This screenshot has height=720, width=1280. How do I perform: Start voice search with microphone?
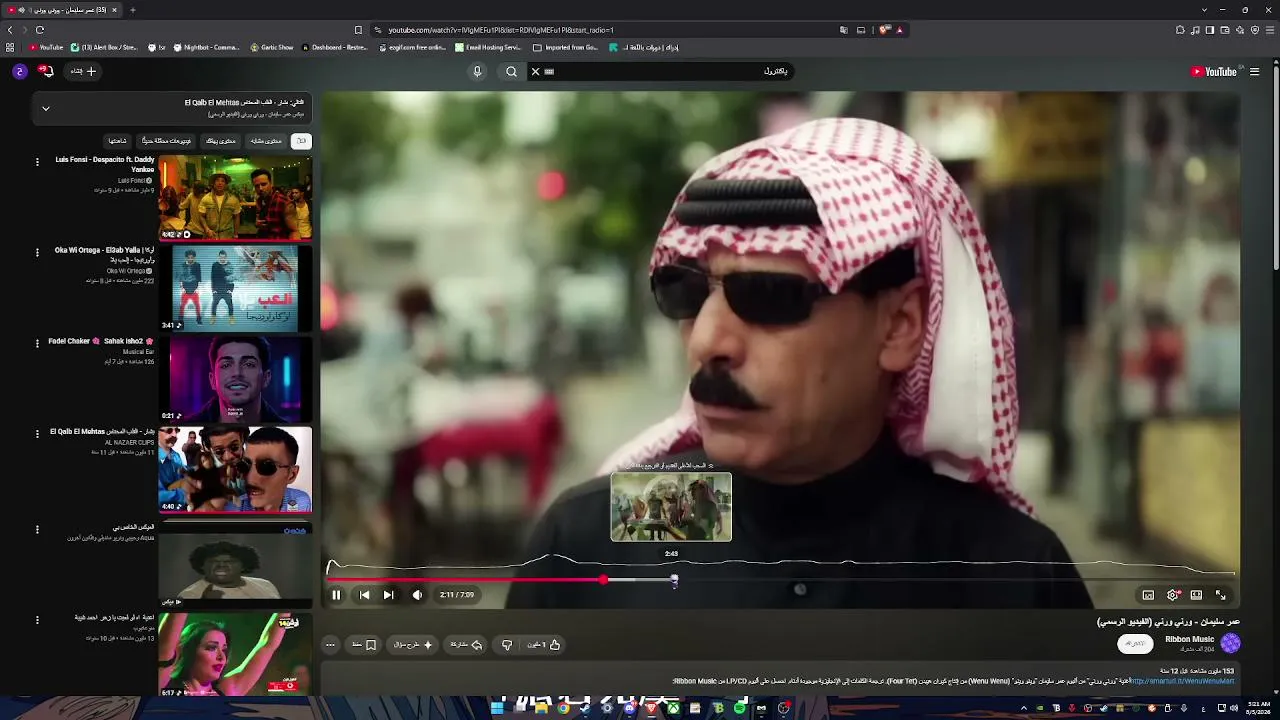(x=477, y=71)
